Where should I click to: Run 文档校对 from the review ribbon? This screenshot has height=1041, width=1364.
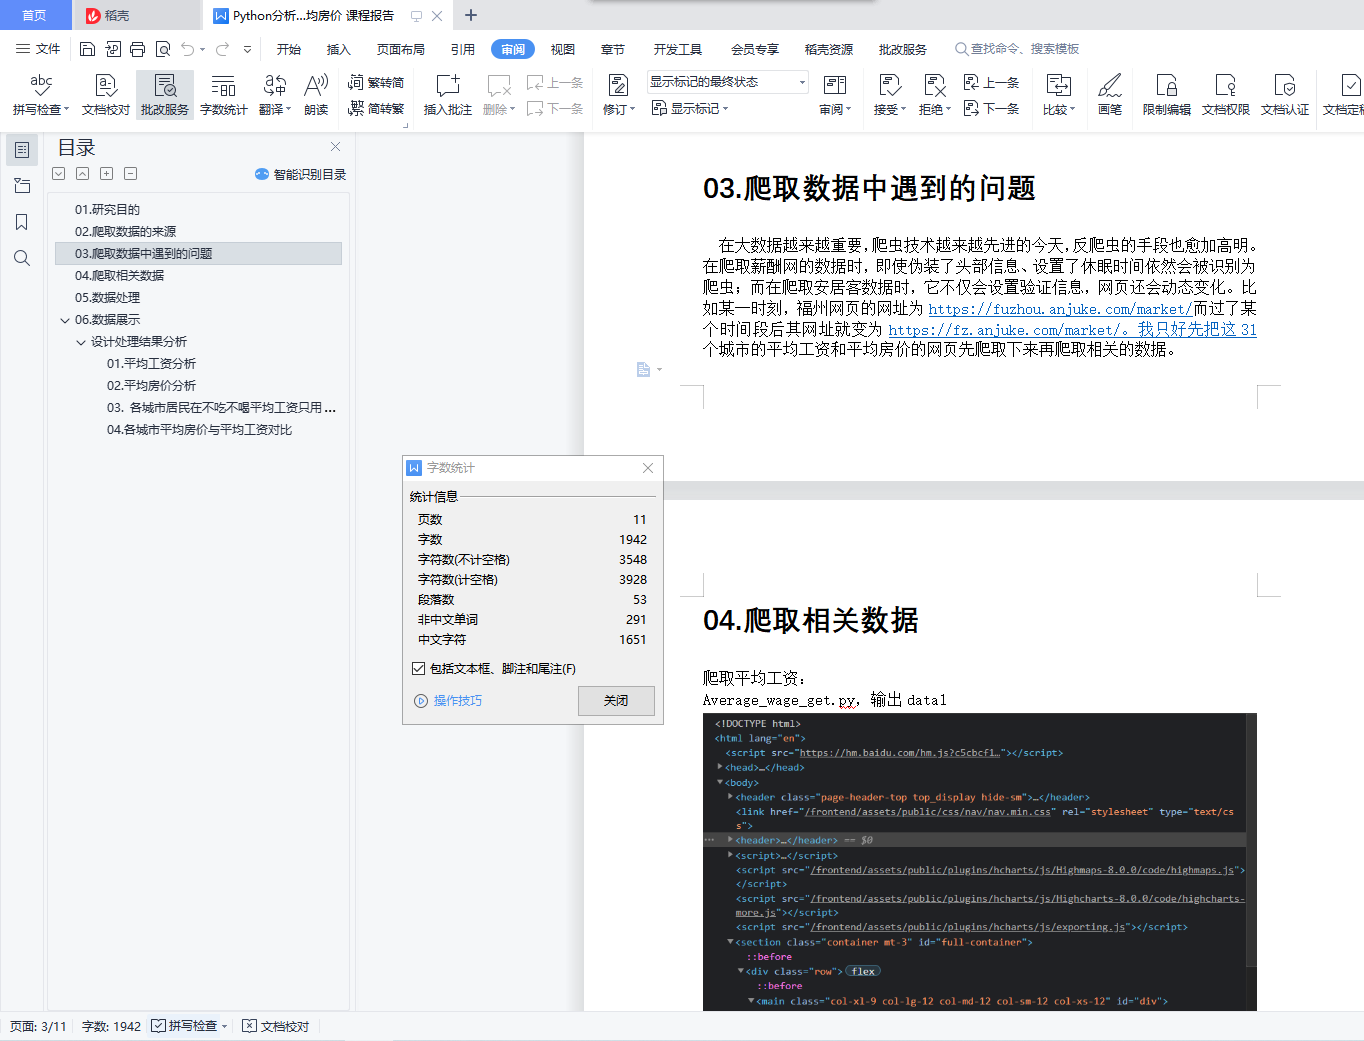106,95
